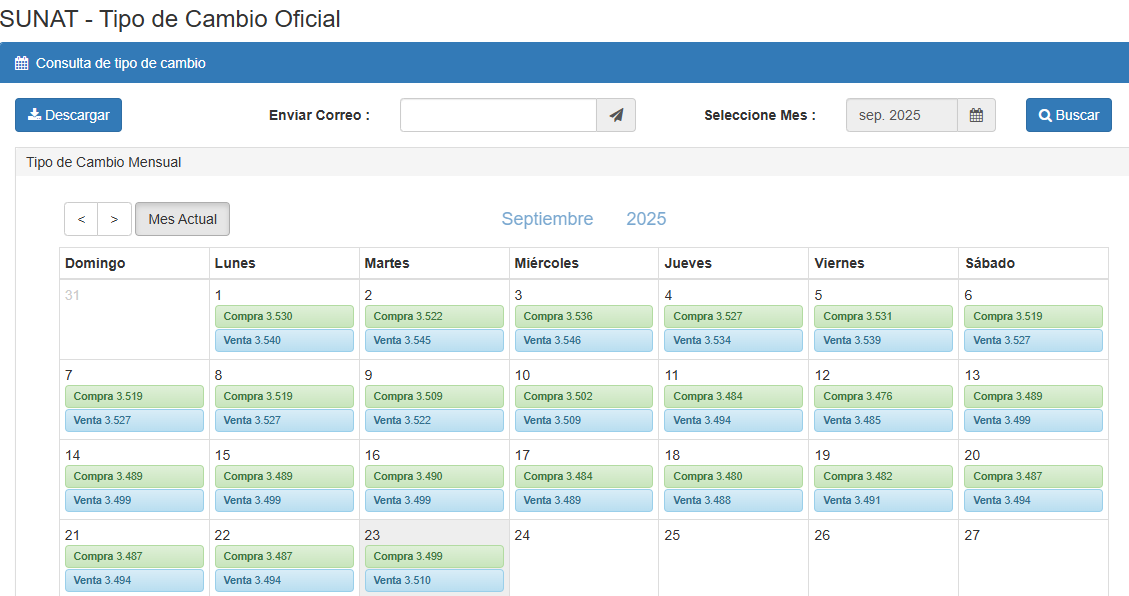Screen dimensions: 1129x596
Task: Select Compra 3.499 on day 23
Action: [434, 556]
